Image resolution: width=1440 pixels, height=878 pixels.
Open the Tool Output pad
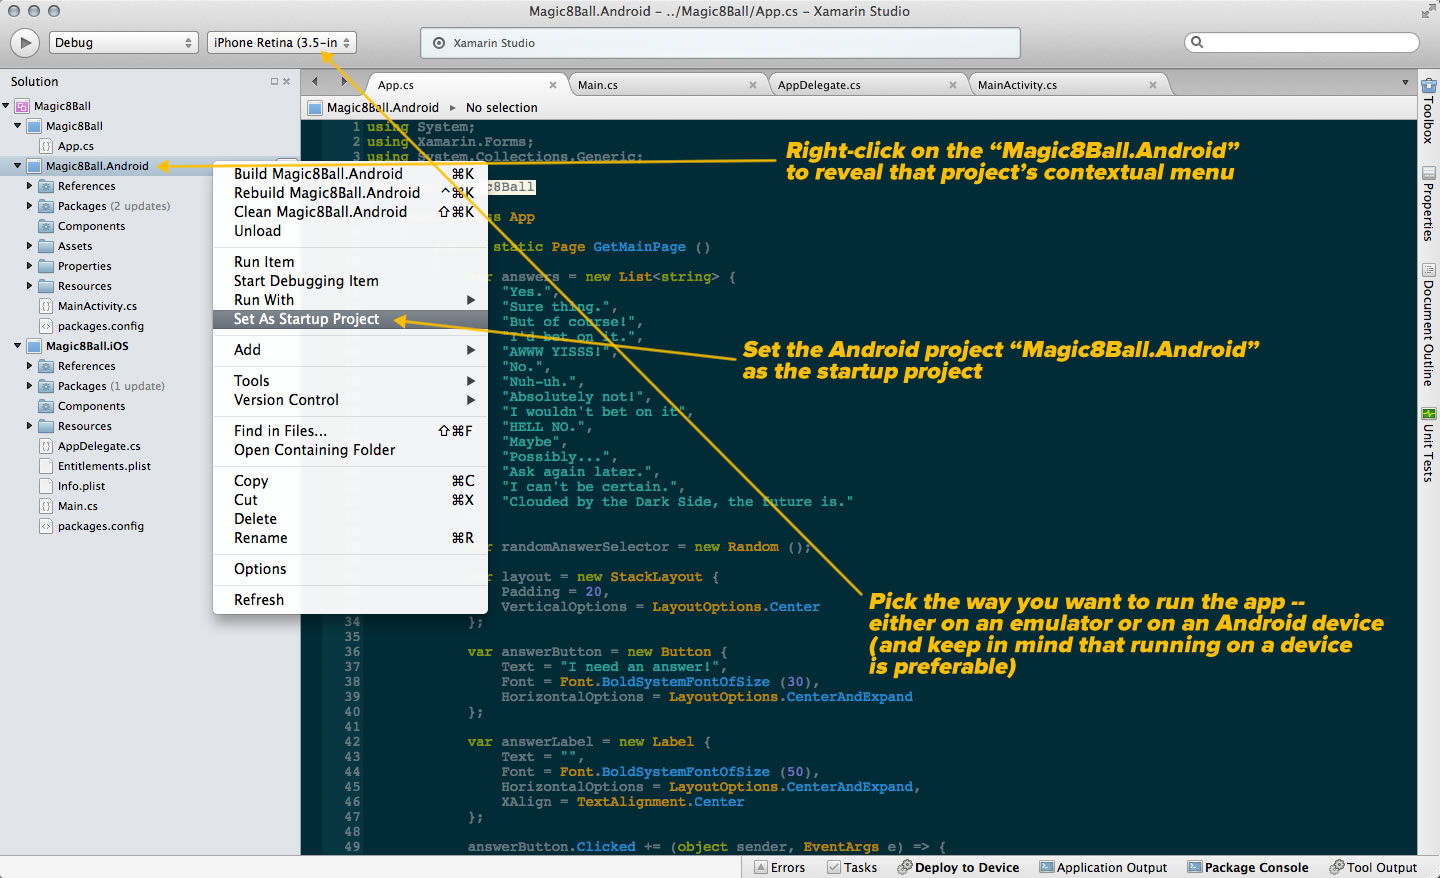point(1373,867)
